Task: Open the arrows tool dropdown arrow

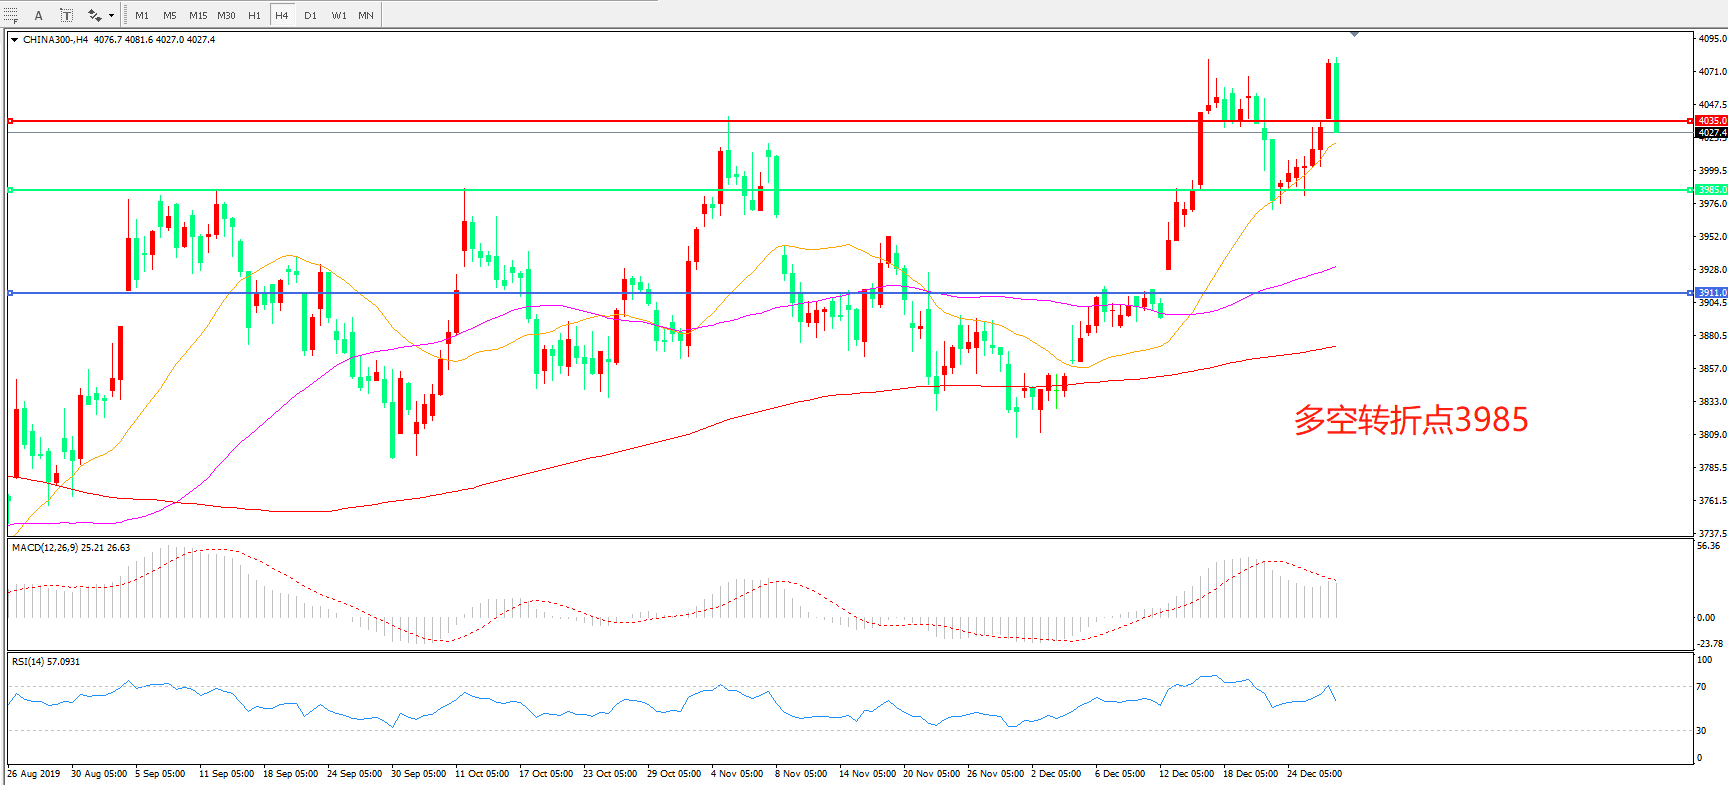Action: tap(111, 15)
